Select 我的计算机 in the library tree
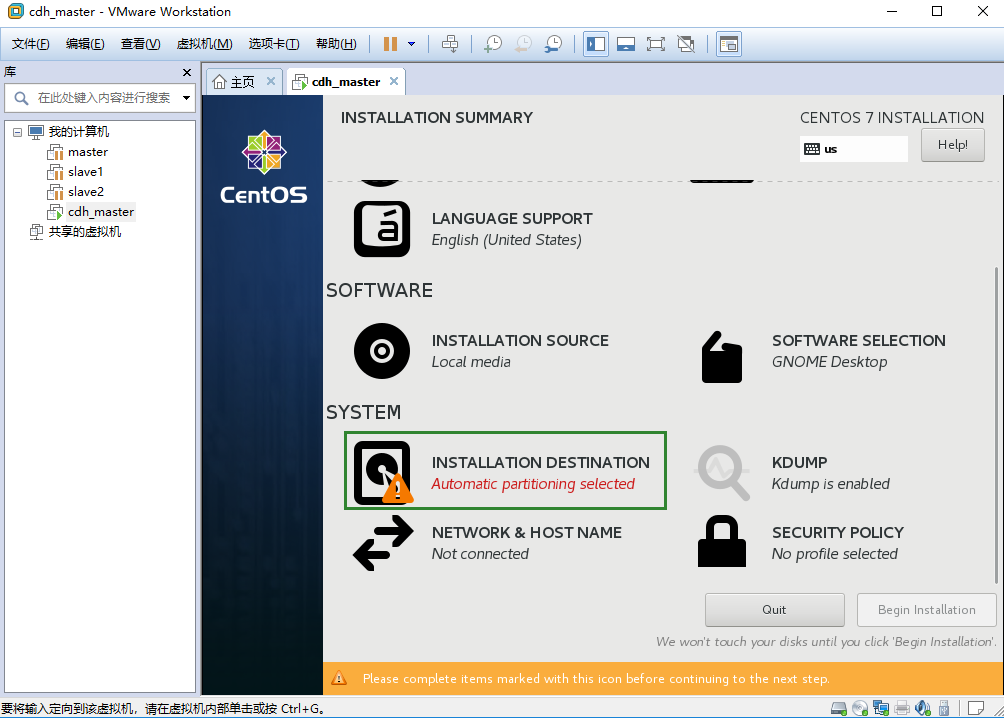1004x718 pixels. 79,131
